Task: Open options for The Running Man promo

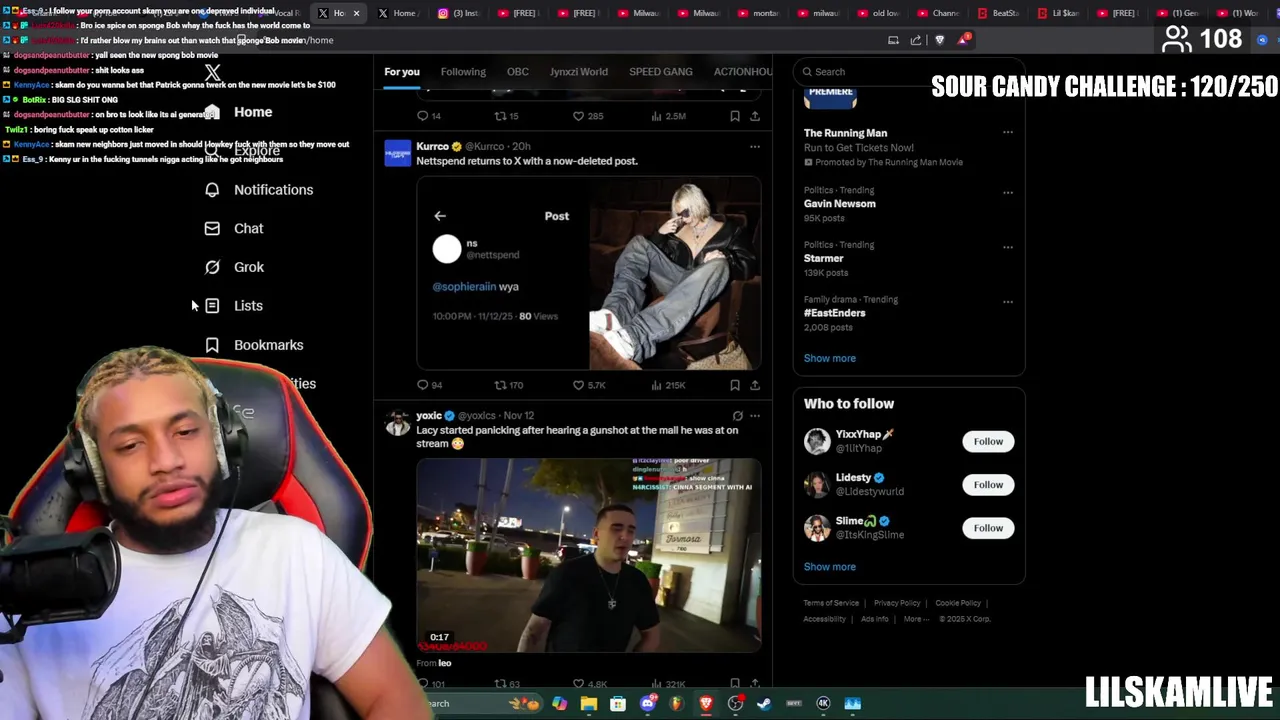Action: 1008,132
